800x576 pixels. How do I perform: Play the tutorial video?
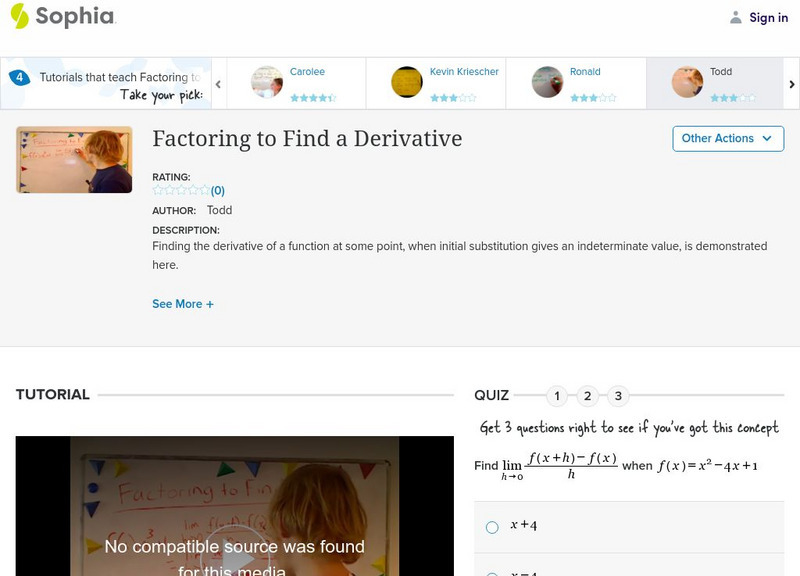click(x=235, y=559)
